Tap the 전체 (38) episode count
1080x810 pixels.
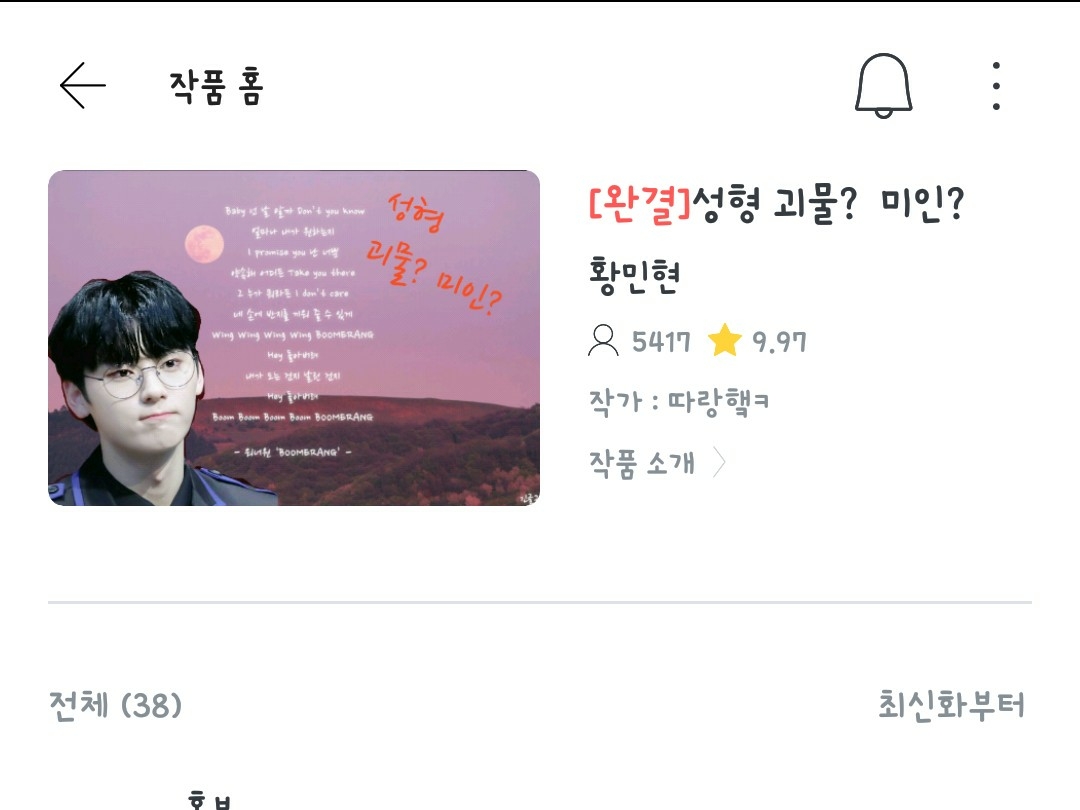click(115, 705)
